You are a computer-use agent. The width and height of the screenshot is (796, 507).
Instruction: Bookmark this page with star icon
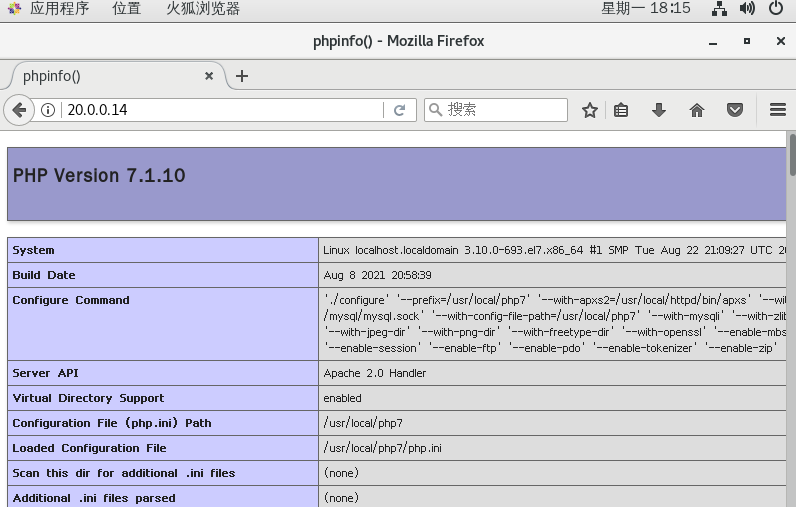[589, 110]
